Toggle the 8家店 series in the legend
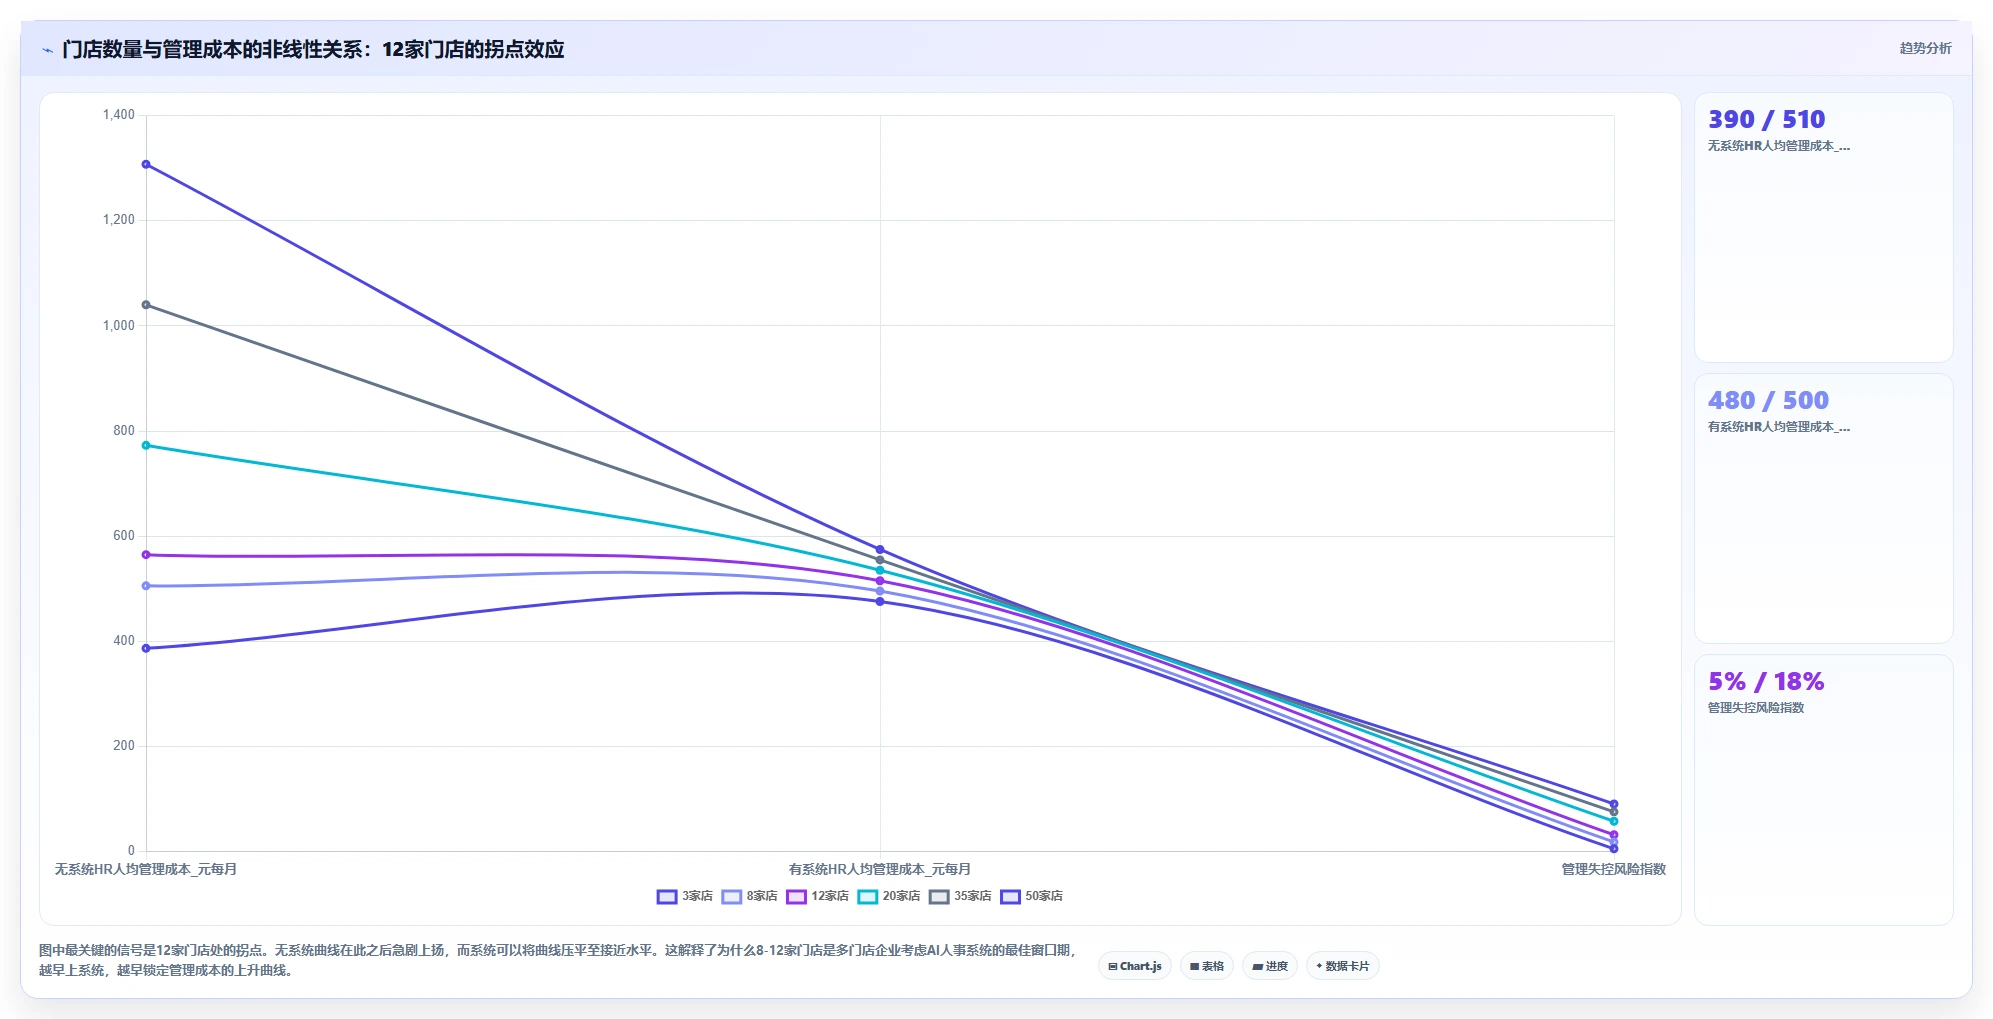Viewport: 1993px width, 1019px height. tap(750, 896)
